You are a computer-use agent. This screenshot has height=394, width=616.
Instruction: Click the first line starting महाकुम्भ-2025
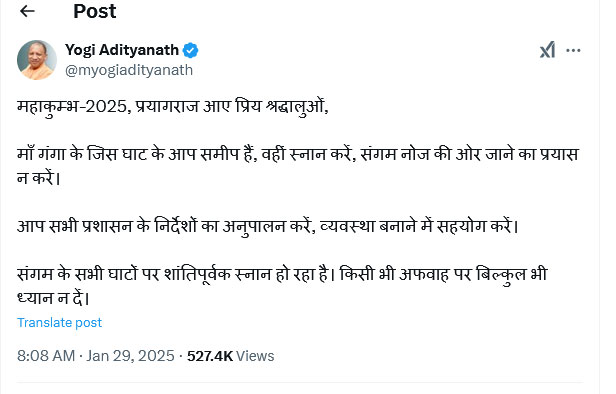pos(172,107)
